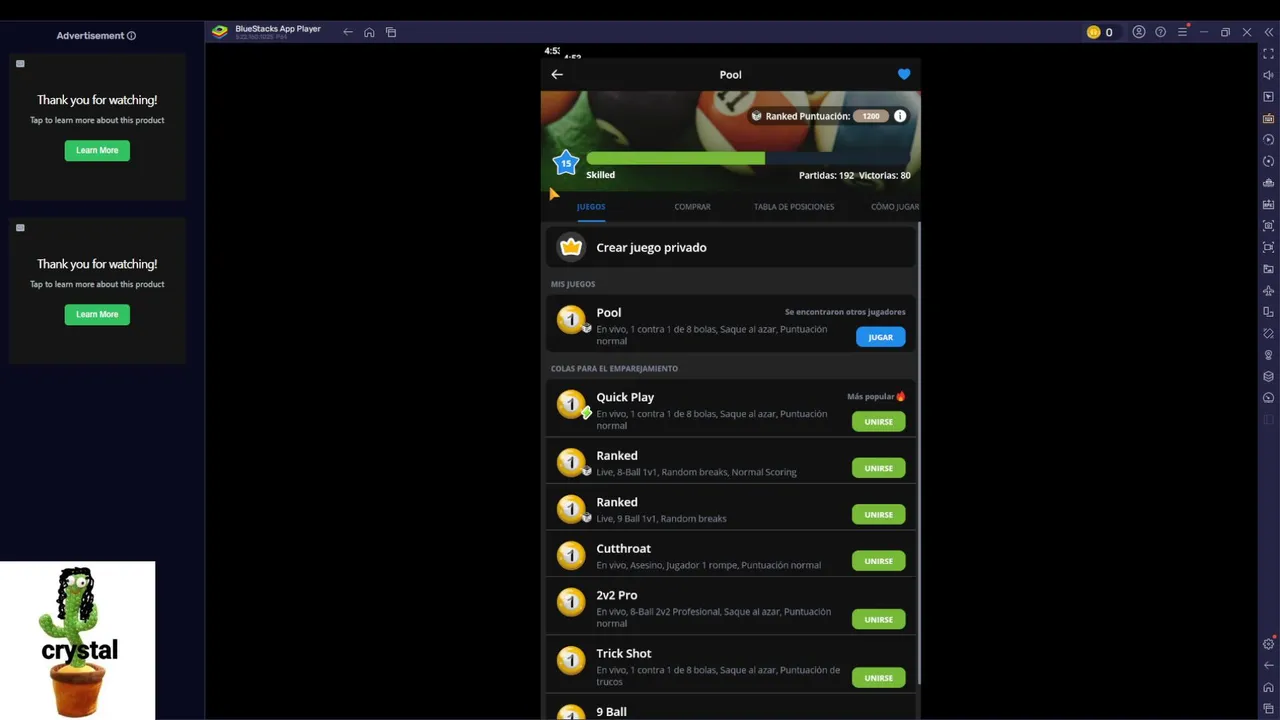The height and width of the screenshot is (720, 1280).
Task: Click the first ad Learn More button
Action: click(97, 150)
